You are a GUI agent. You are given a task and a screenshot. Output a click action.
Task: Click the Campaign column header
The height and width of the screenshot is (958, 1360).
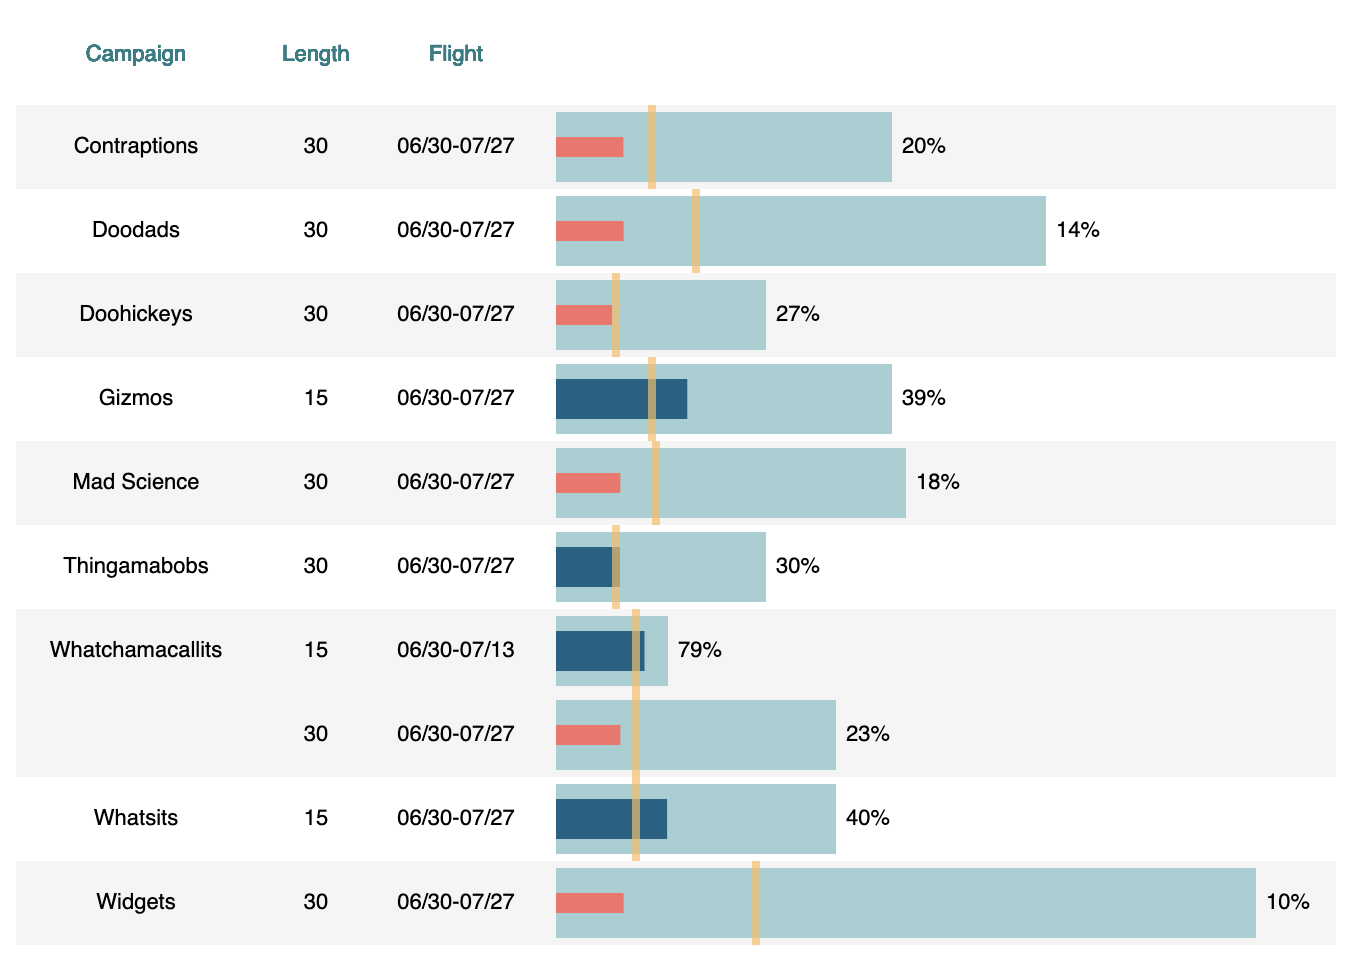135,54
